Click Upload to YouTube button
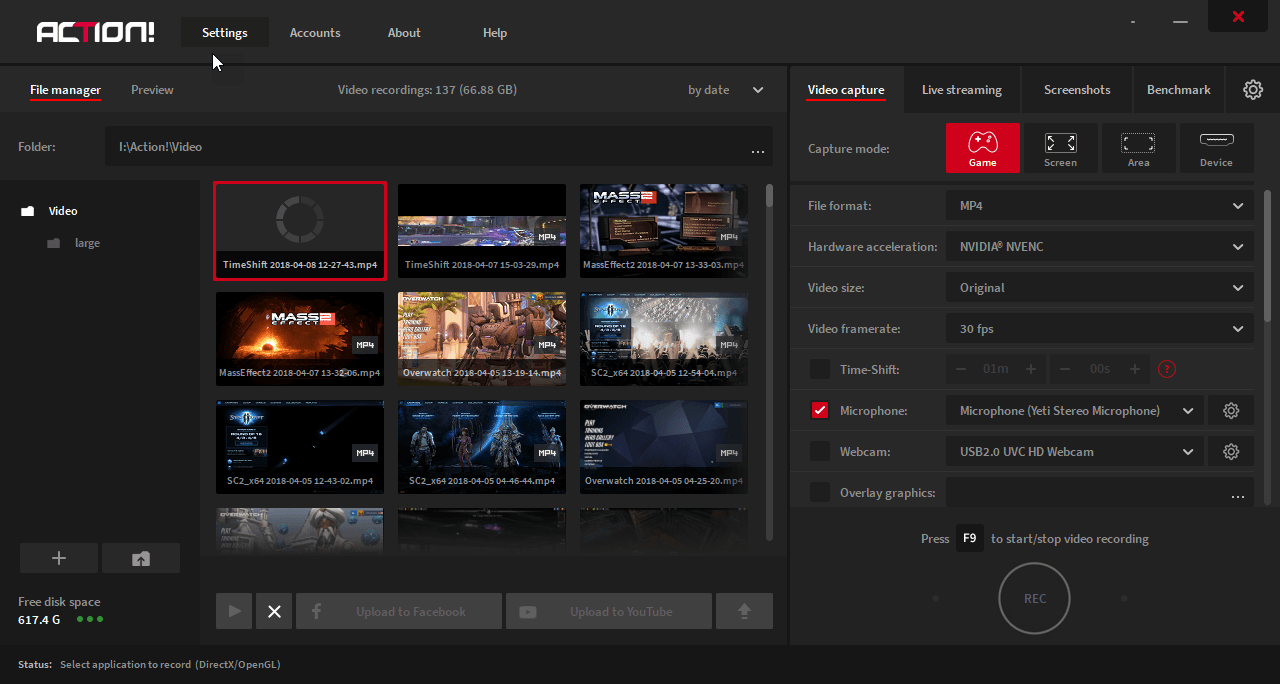 click(x=609, y=611)
